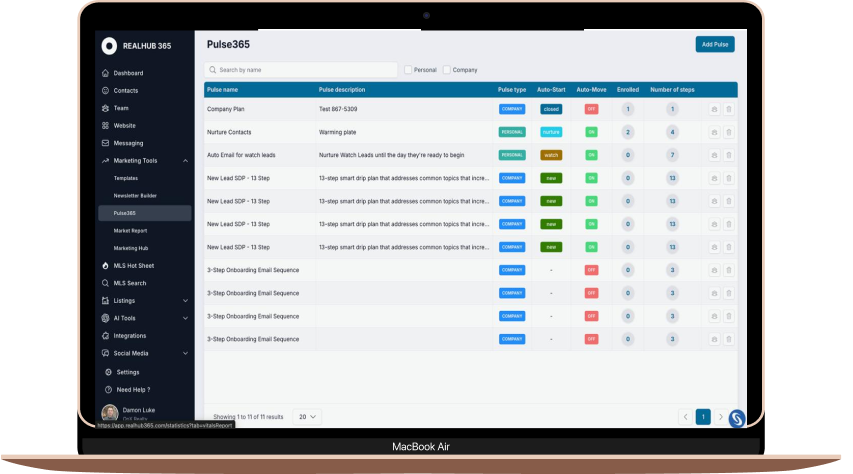The width and height of the screenshot is (853, 474).
Task: Click the duplicate icon for Nurture Contacts row
Action: 714,132
